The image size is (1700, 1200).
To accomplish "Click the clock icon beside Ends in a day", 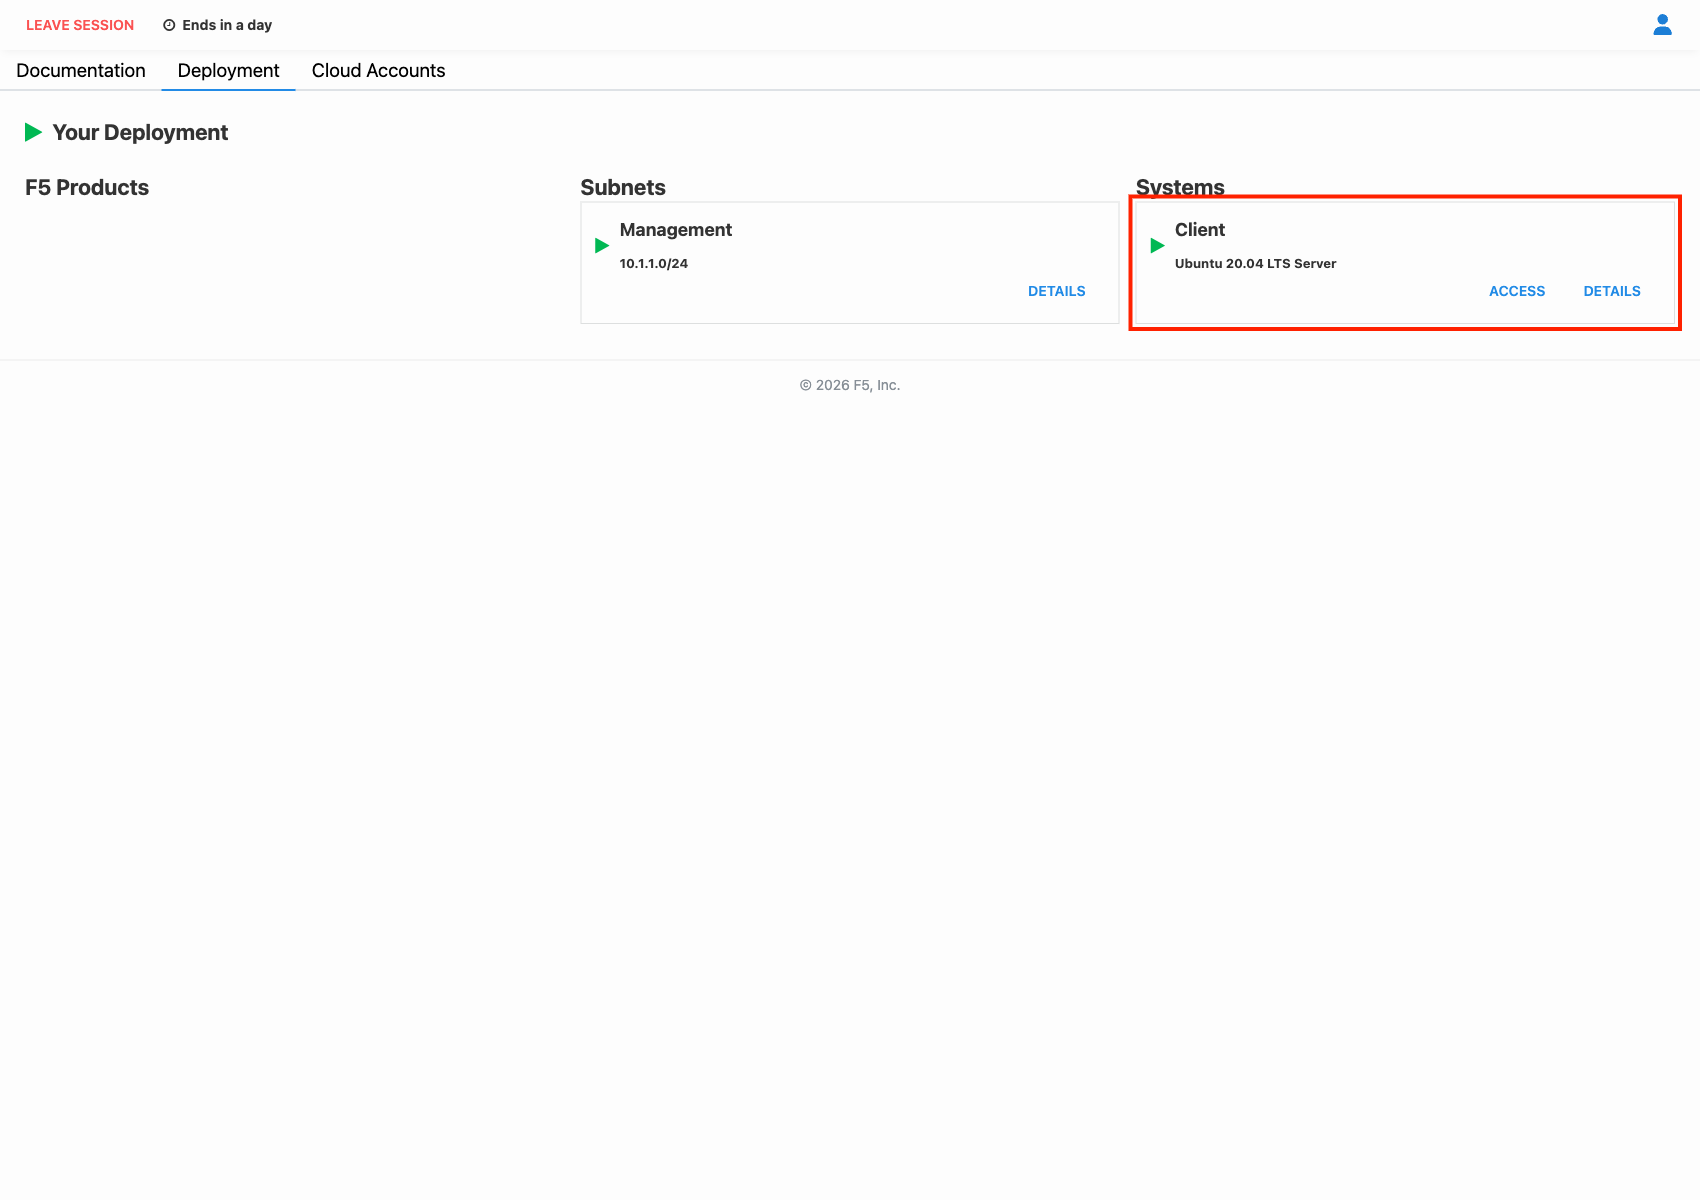I will click(169, 25).
